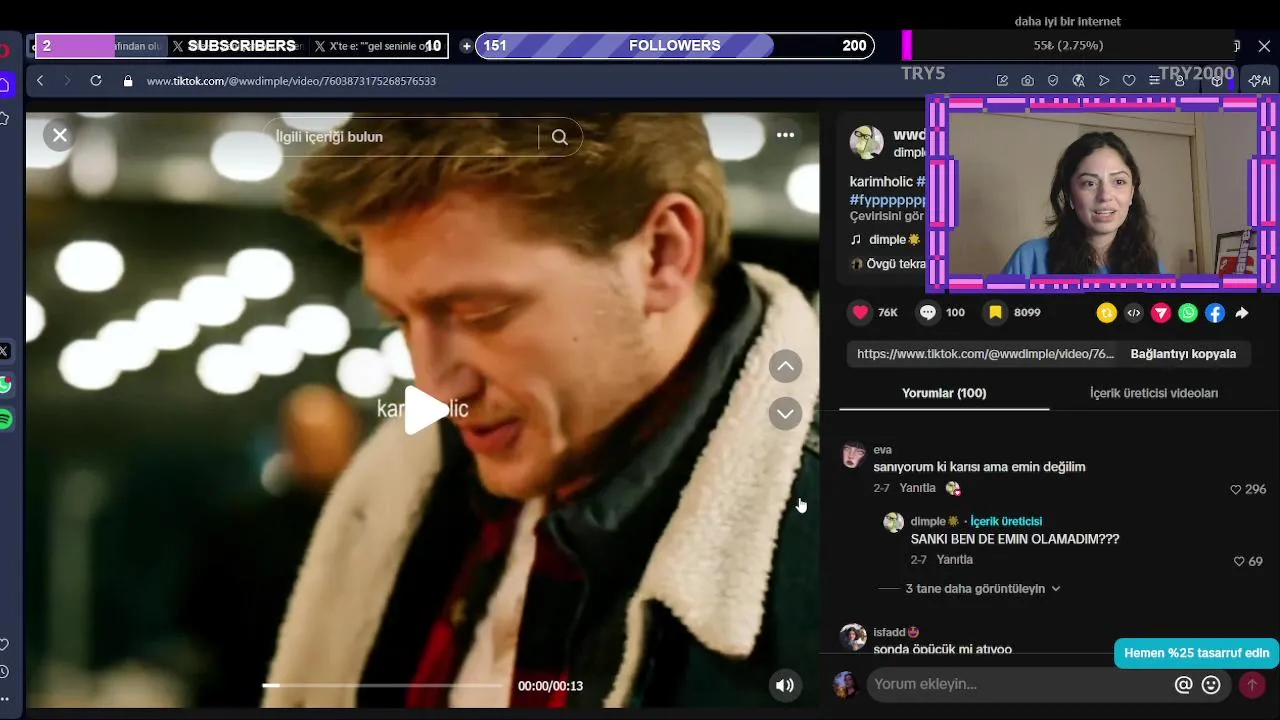Open the emoji picker in comment box
The image size is (1280, 720).
(x=1211, y=685)
